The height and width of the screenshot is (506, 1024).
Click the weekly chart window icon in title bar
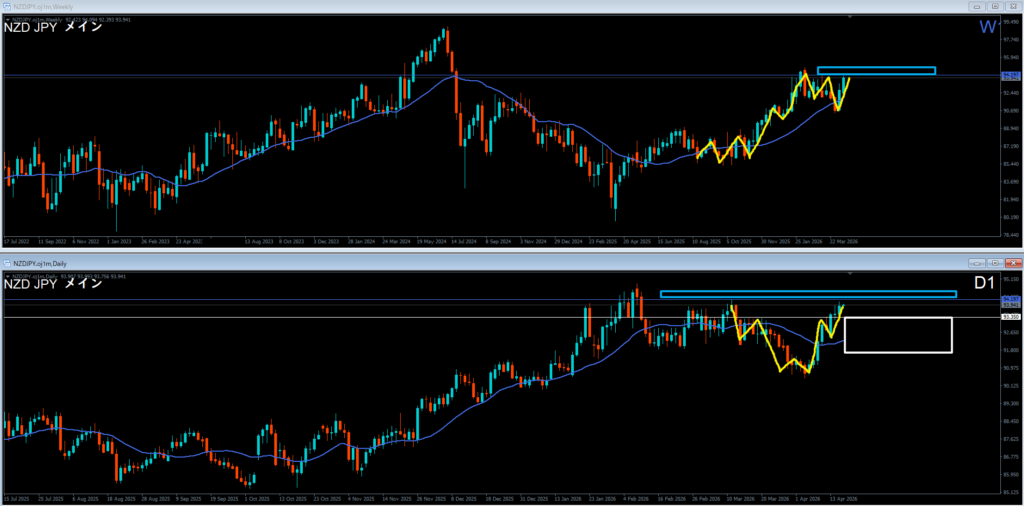pos(7,6)
